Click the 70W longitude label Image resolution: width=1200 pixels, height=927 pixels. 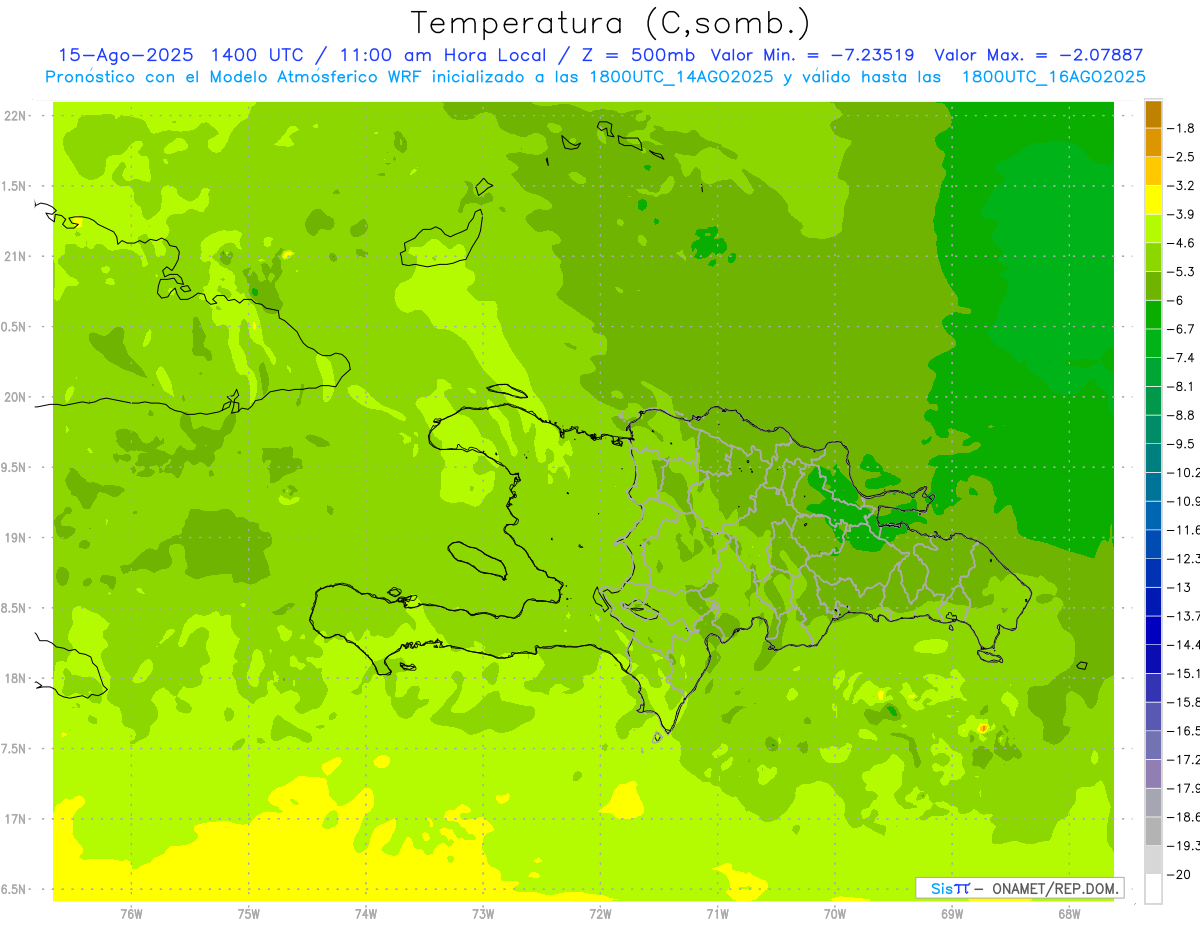pos(835,913)
